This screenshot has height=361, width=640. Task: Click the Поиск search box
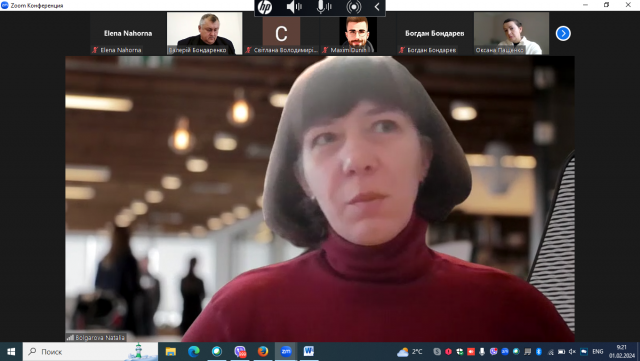(90, 352)
